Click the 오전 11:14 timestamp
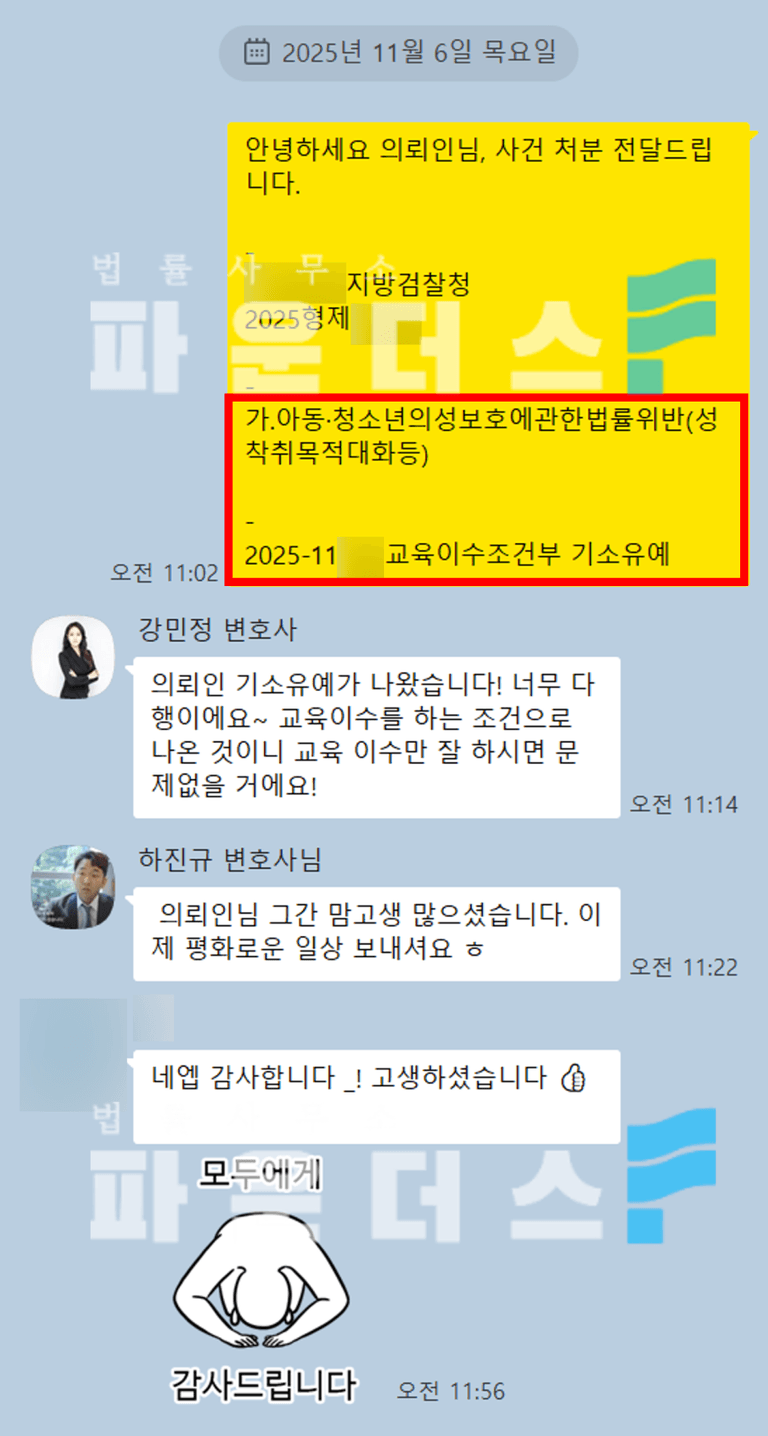 click(683, 803)
